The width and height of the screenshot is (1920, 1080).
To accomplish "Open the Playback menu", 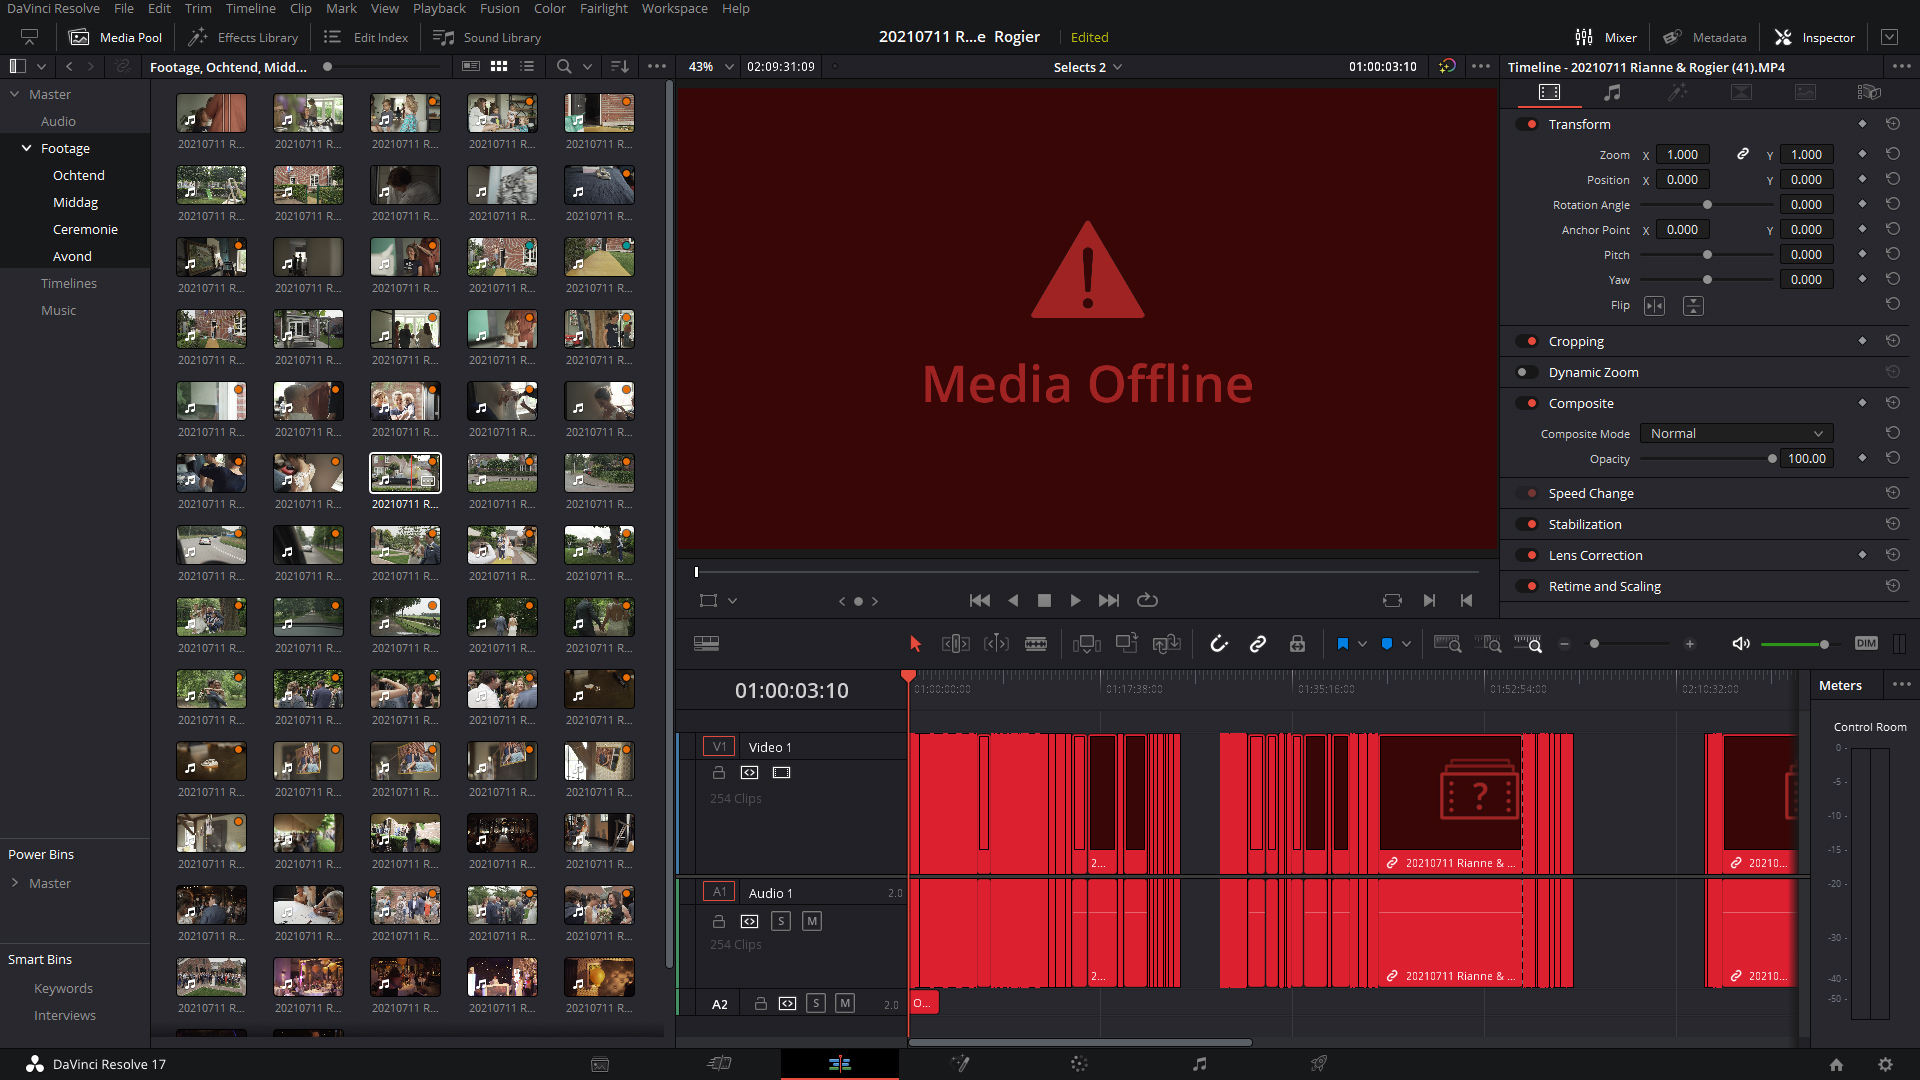I will [x=439, y=9].
